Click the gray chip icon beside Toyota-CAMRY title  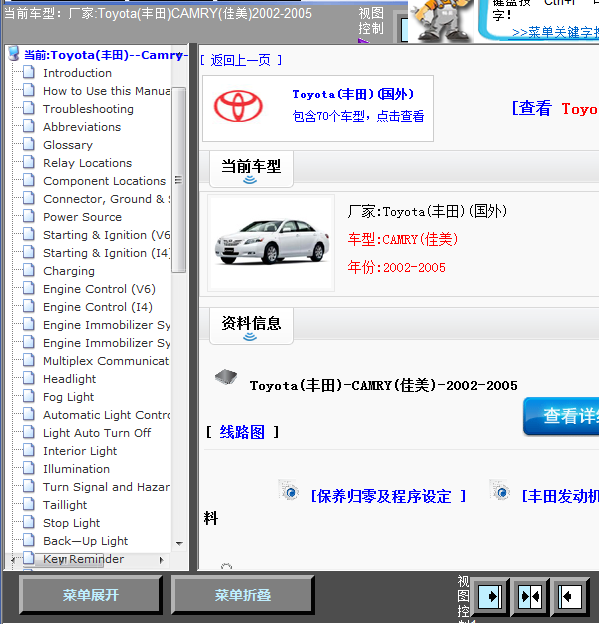pos(226,377)
